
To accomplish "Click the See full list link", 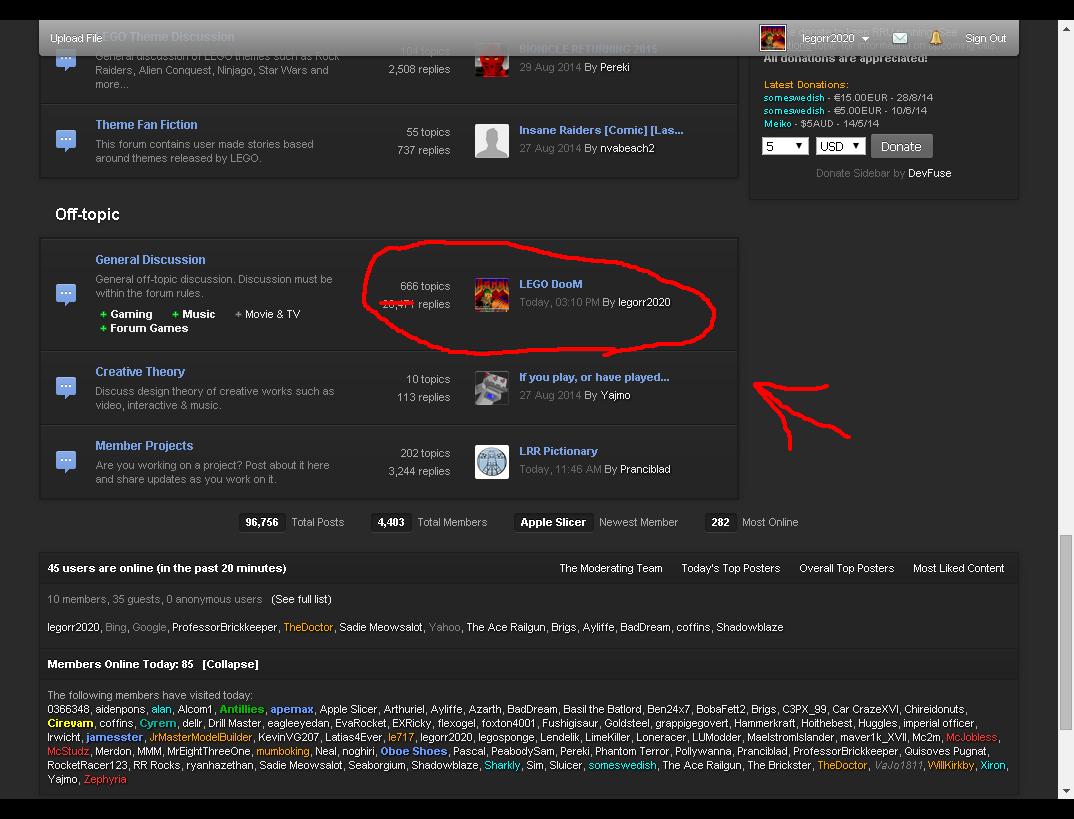I will pyautogui.click(x=301, y=599).
